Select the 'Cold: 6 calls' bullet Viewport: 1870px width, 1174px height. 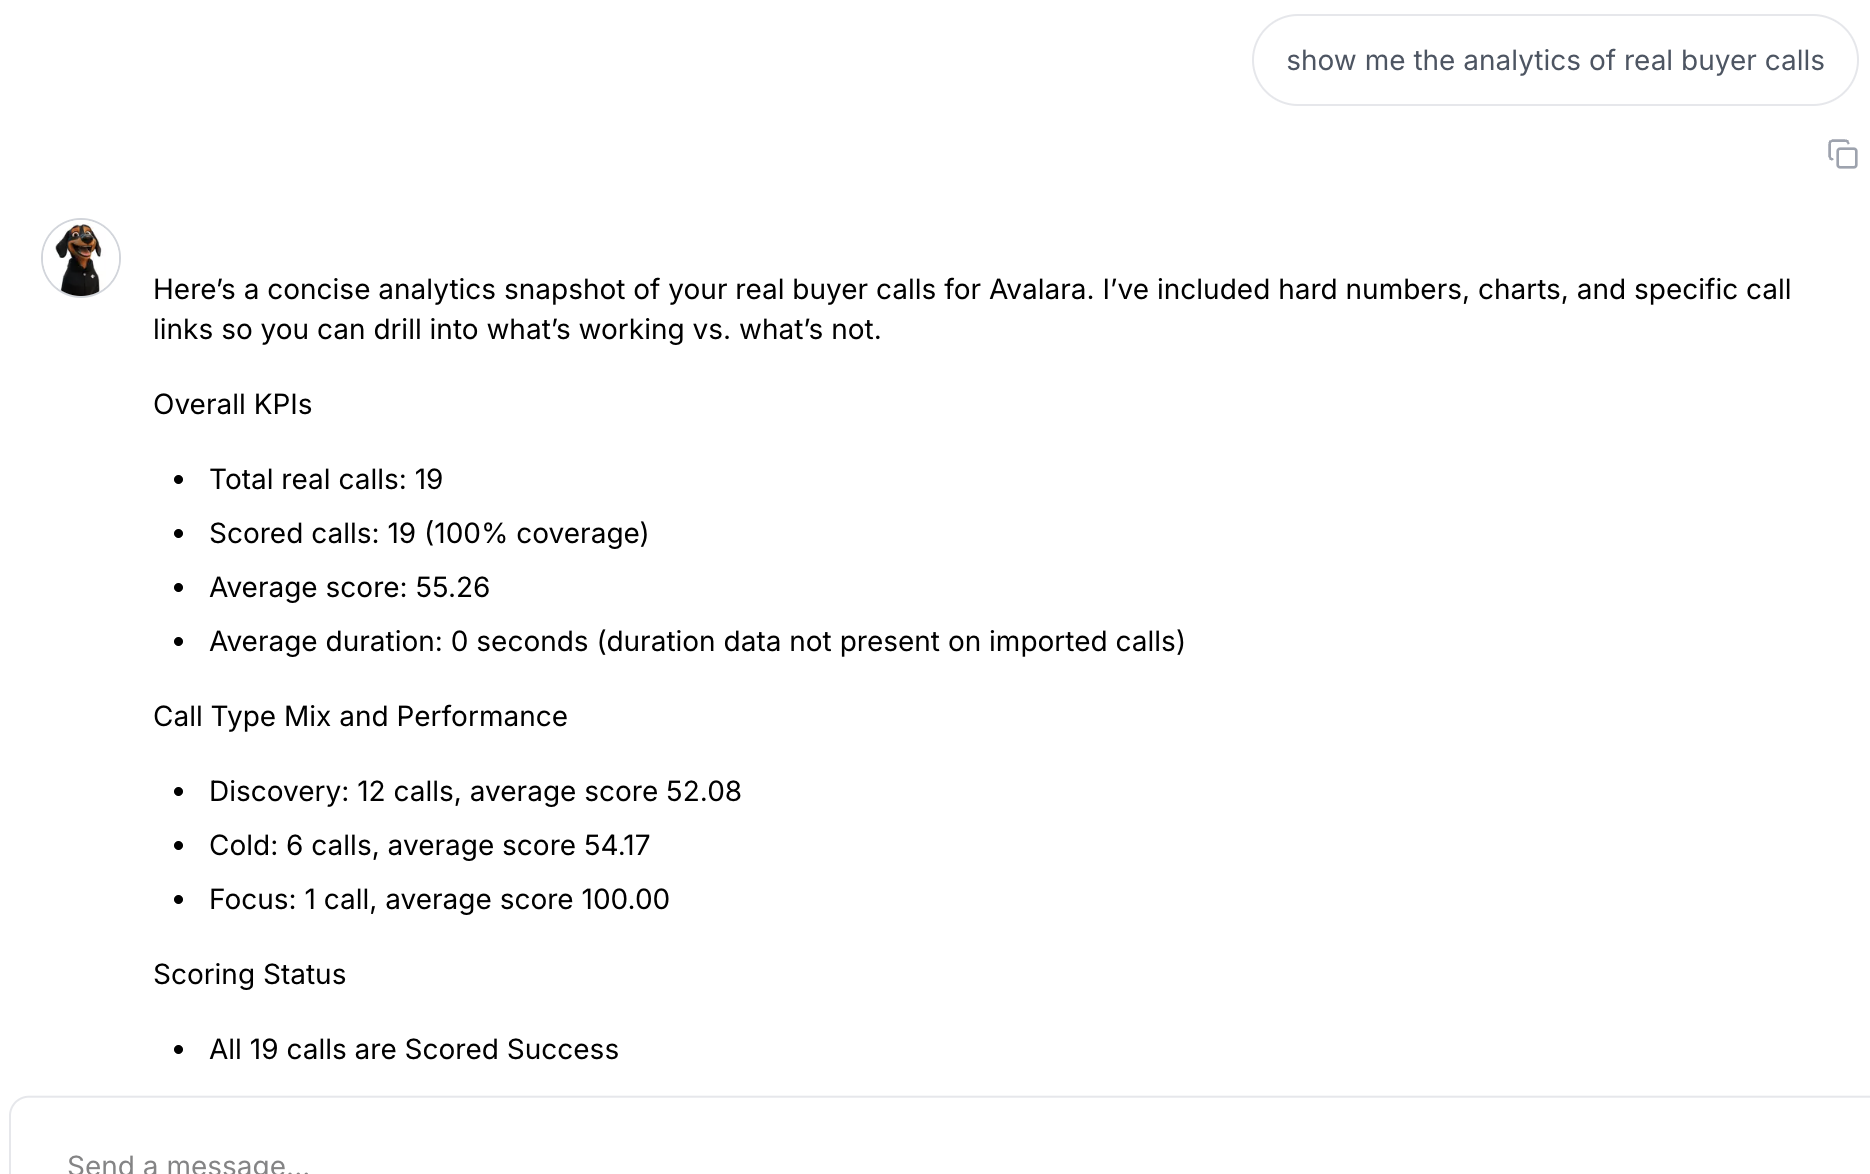click(x=430, y=845)
